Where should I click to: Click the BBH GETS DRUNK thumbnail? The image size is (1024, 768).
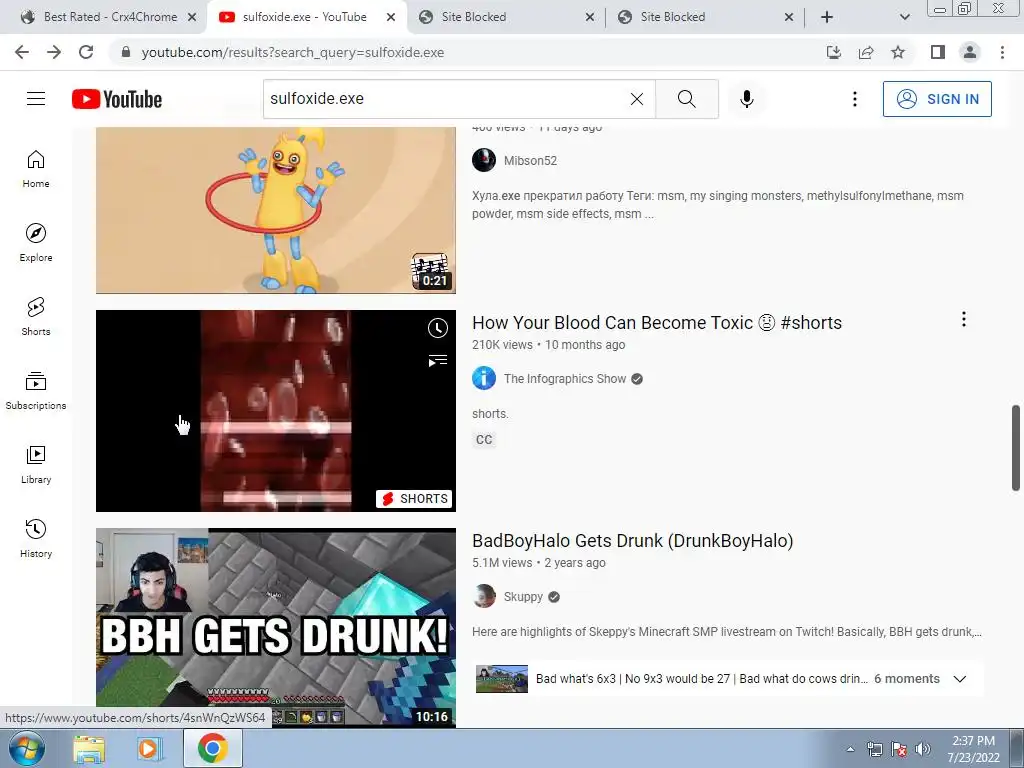276,627
